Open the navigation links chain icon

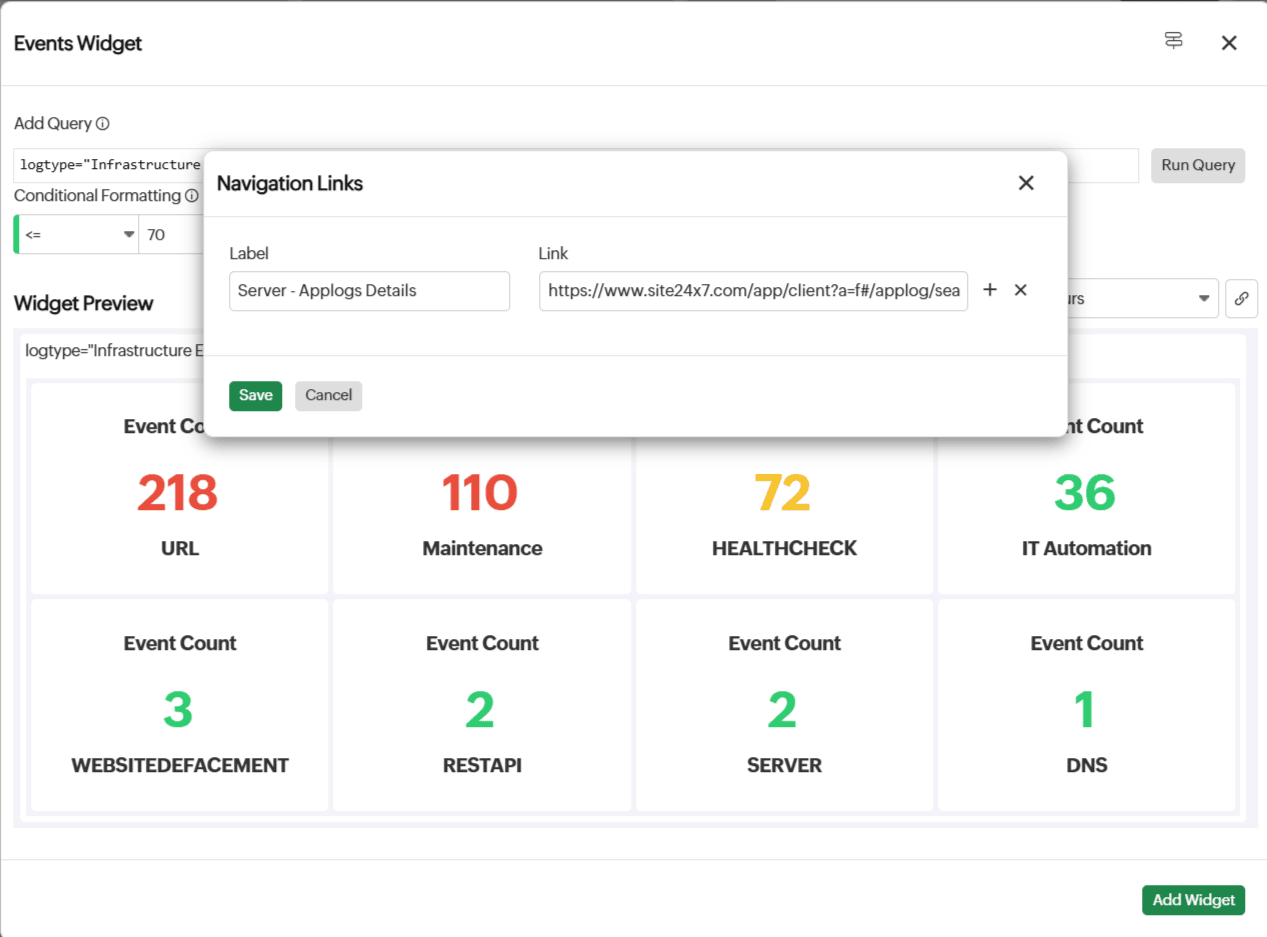1241,298
